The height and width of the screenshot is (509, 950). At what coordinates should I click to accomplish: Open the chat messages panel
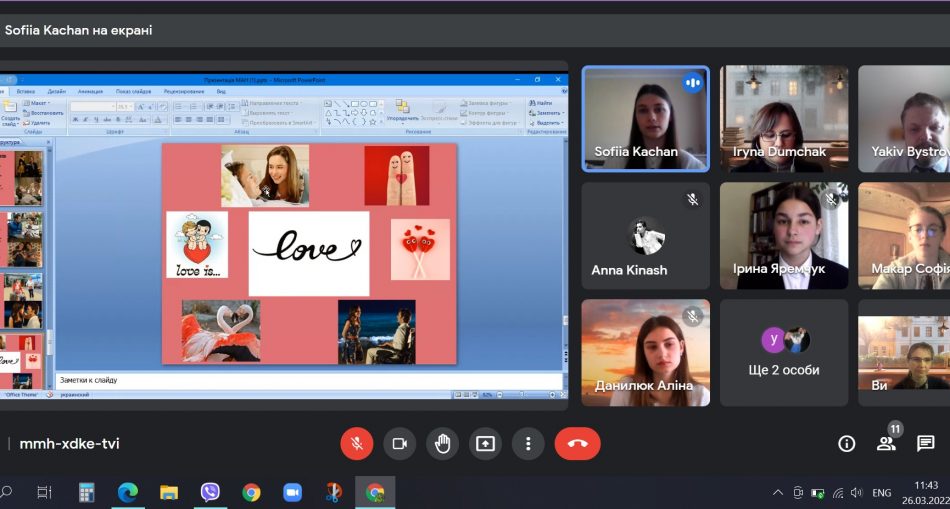pos(926,443)
